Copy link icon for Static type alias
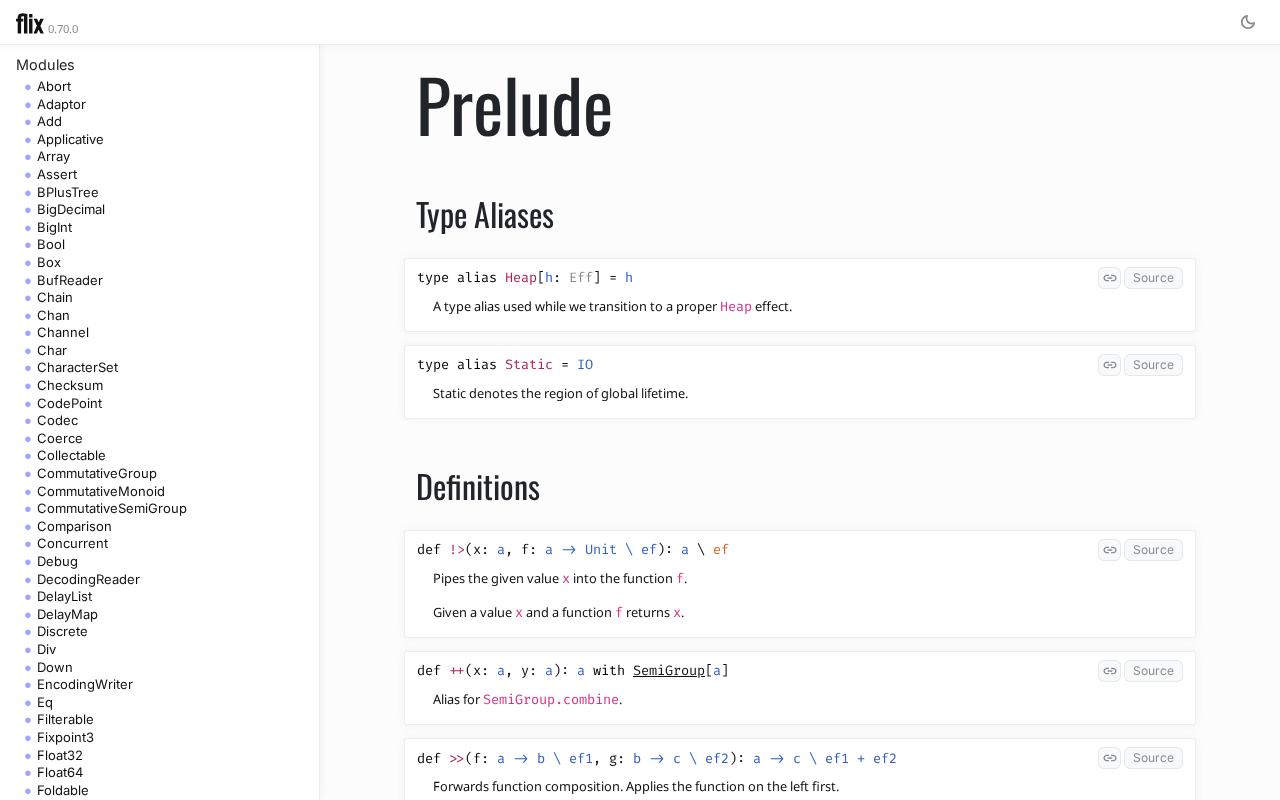This screenshot has height=800, width=1280. pos(1109,365)
